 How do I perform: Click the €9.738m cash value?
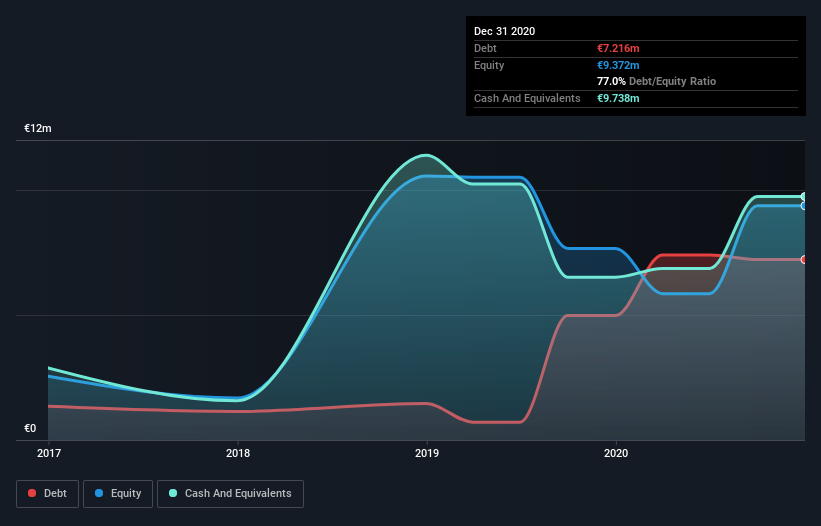618,98
